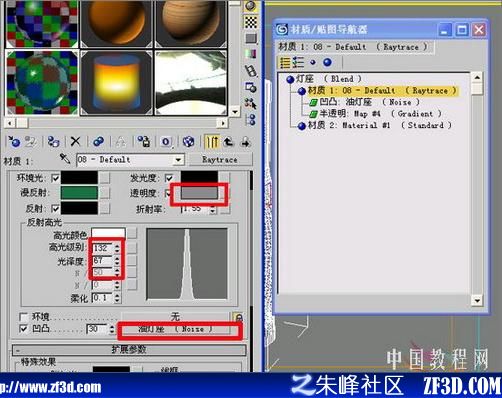
Task: Click the Go Forward to Sibling icon
Action: [246, 142]
